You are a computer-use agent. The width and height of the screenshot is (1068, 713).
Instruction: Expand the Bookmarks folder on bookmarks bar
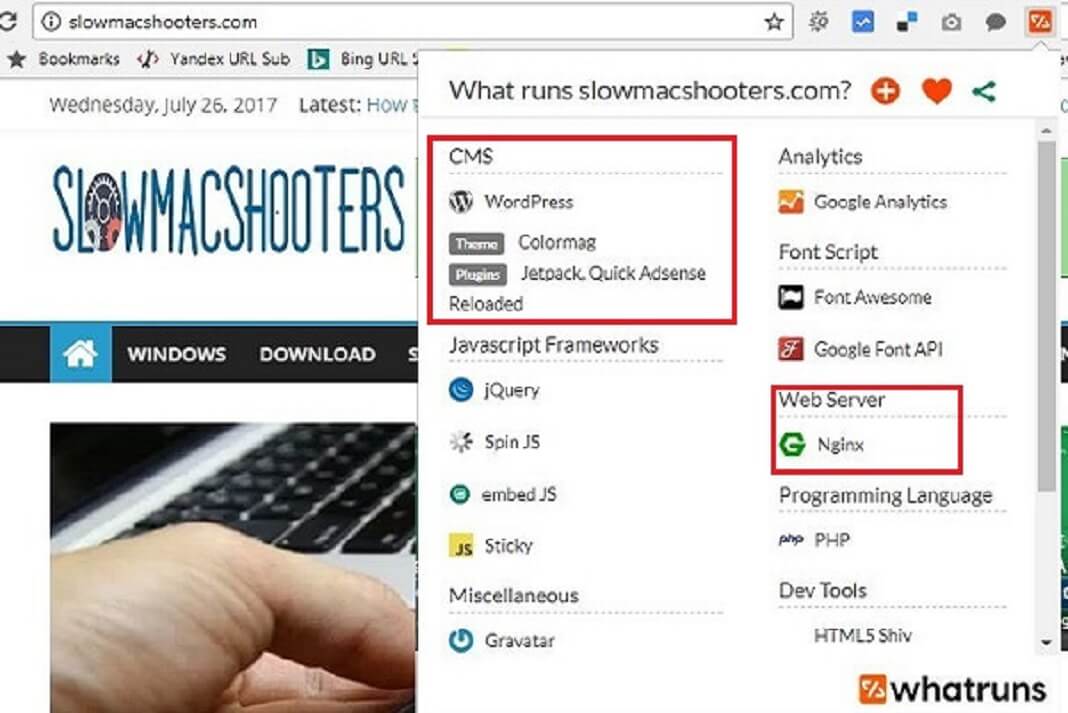point(80,59)
